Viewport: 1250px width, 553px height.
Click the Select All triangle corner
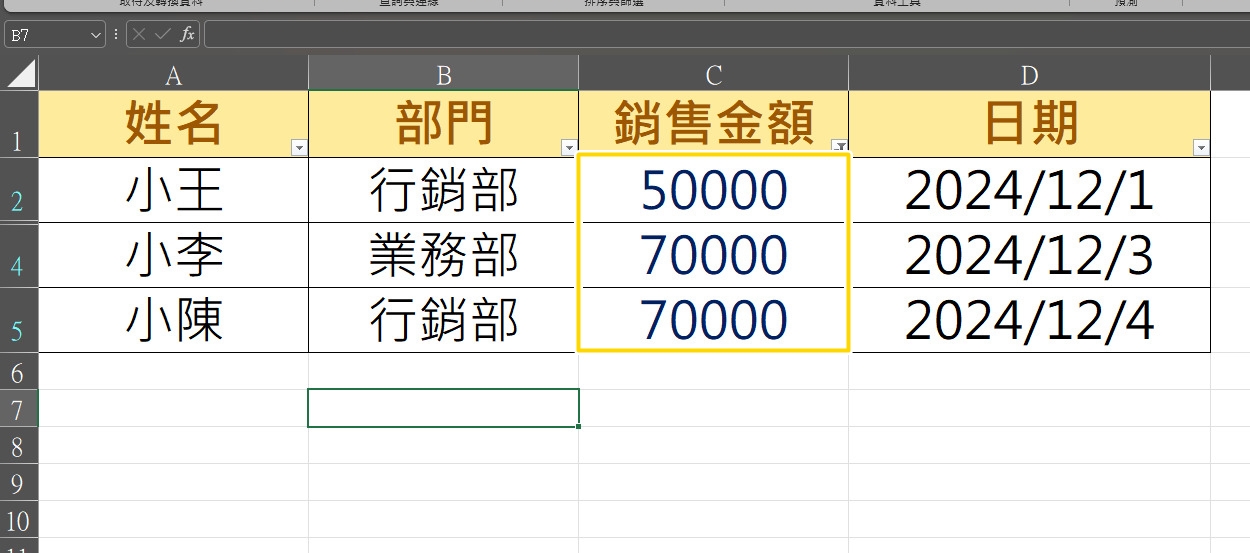coord(20,73)
